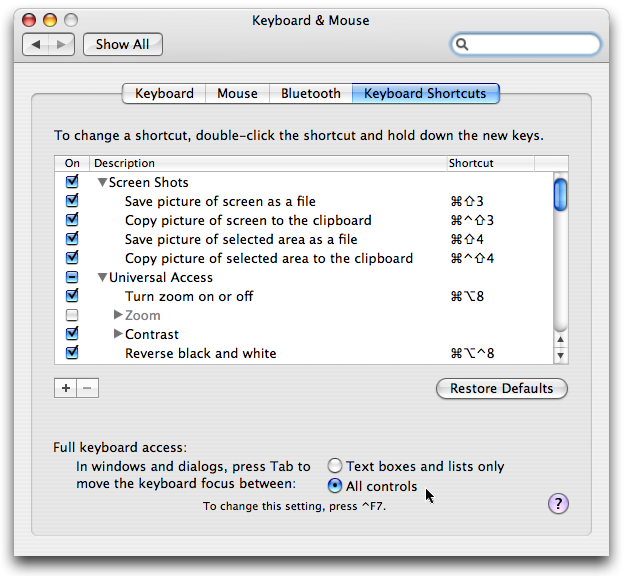The height and width of the screenshot is (576, 625).
Task: Switch to the Keyboard tab
Action: pyautogui.click(x=164, y=93)
